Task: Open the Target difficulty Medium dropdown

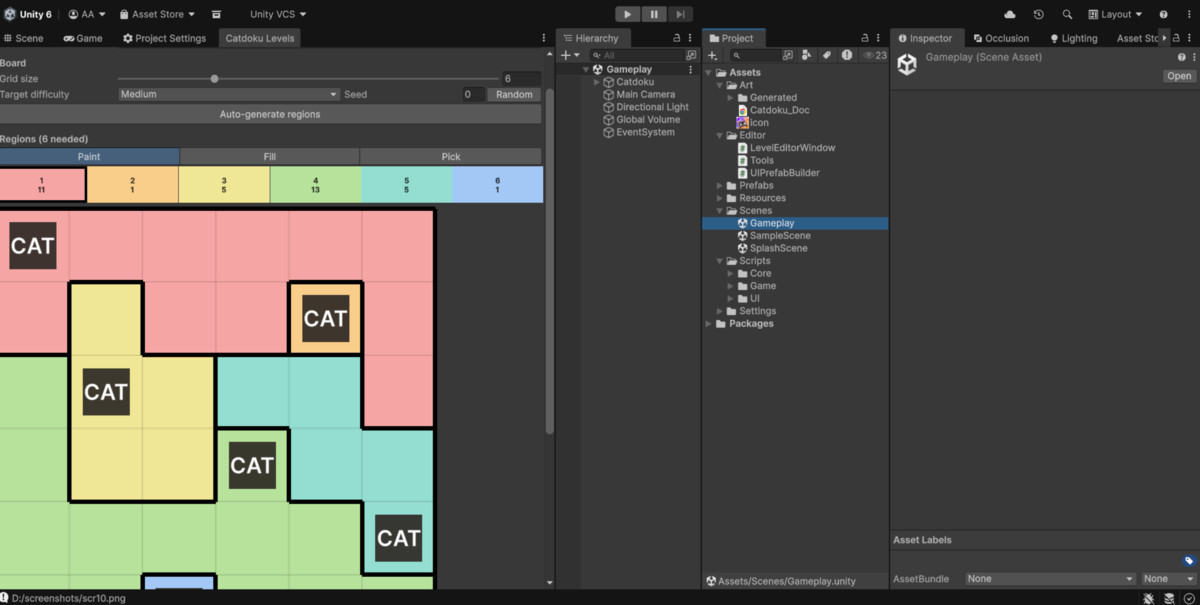Action: tap(229, 94)
